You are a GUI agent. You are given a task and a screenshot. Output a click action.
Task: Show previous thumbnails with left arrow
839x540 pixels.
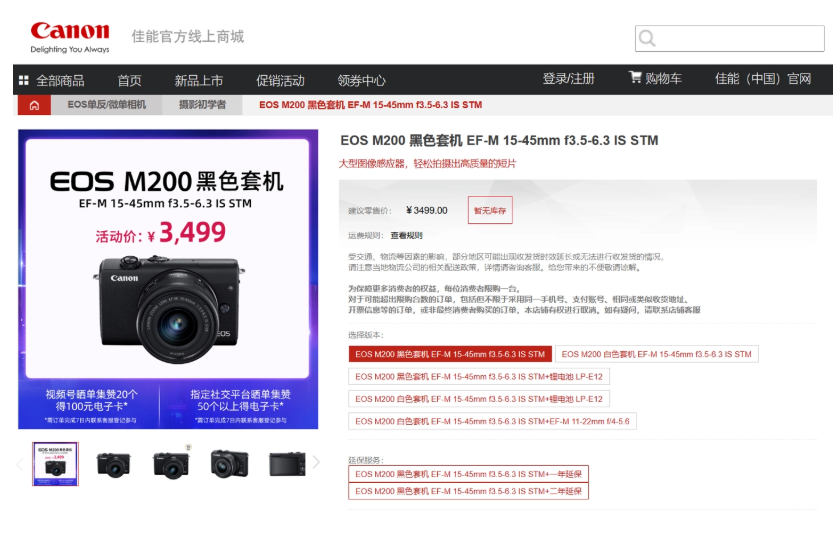pyautogui.click(x=20, y=464)
